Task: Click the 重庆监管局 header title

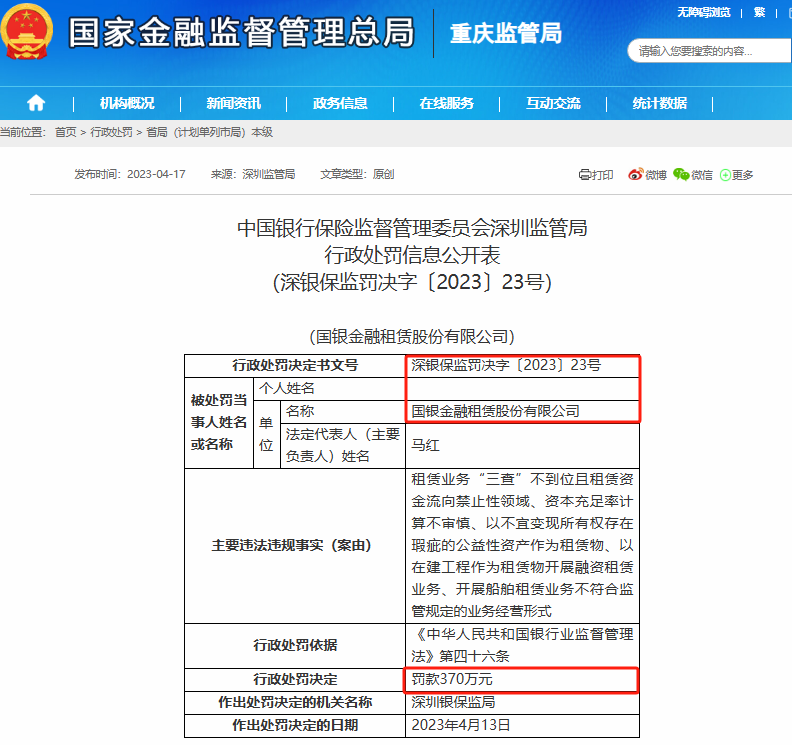Action: point(506,33)
